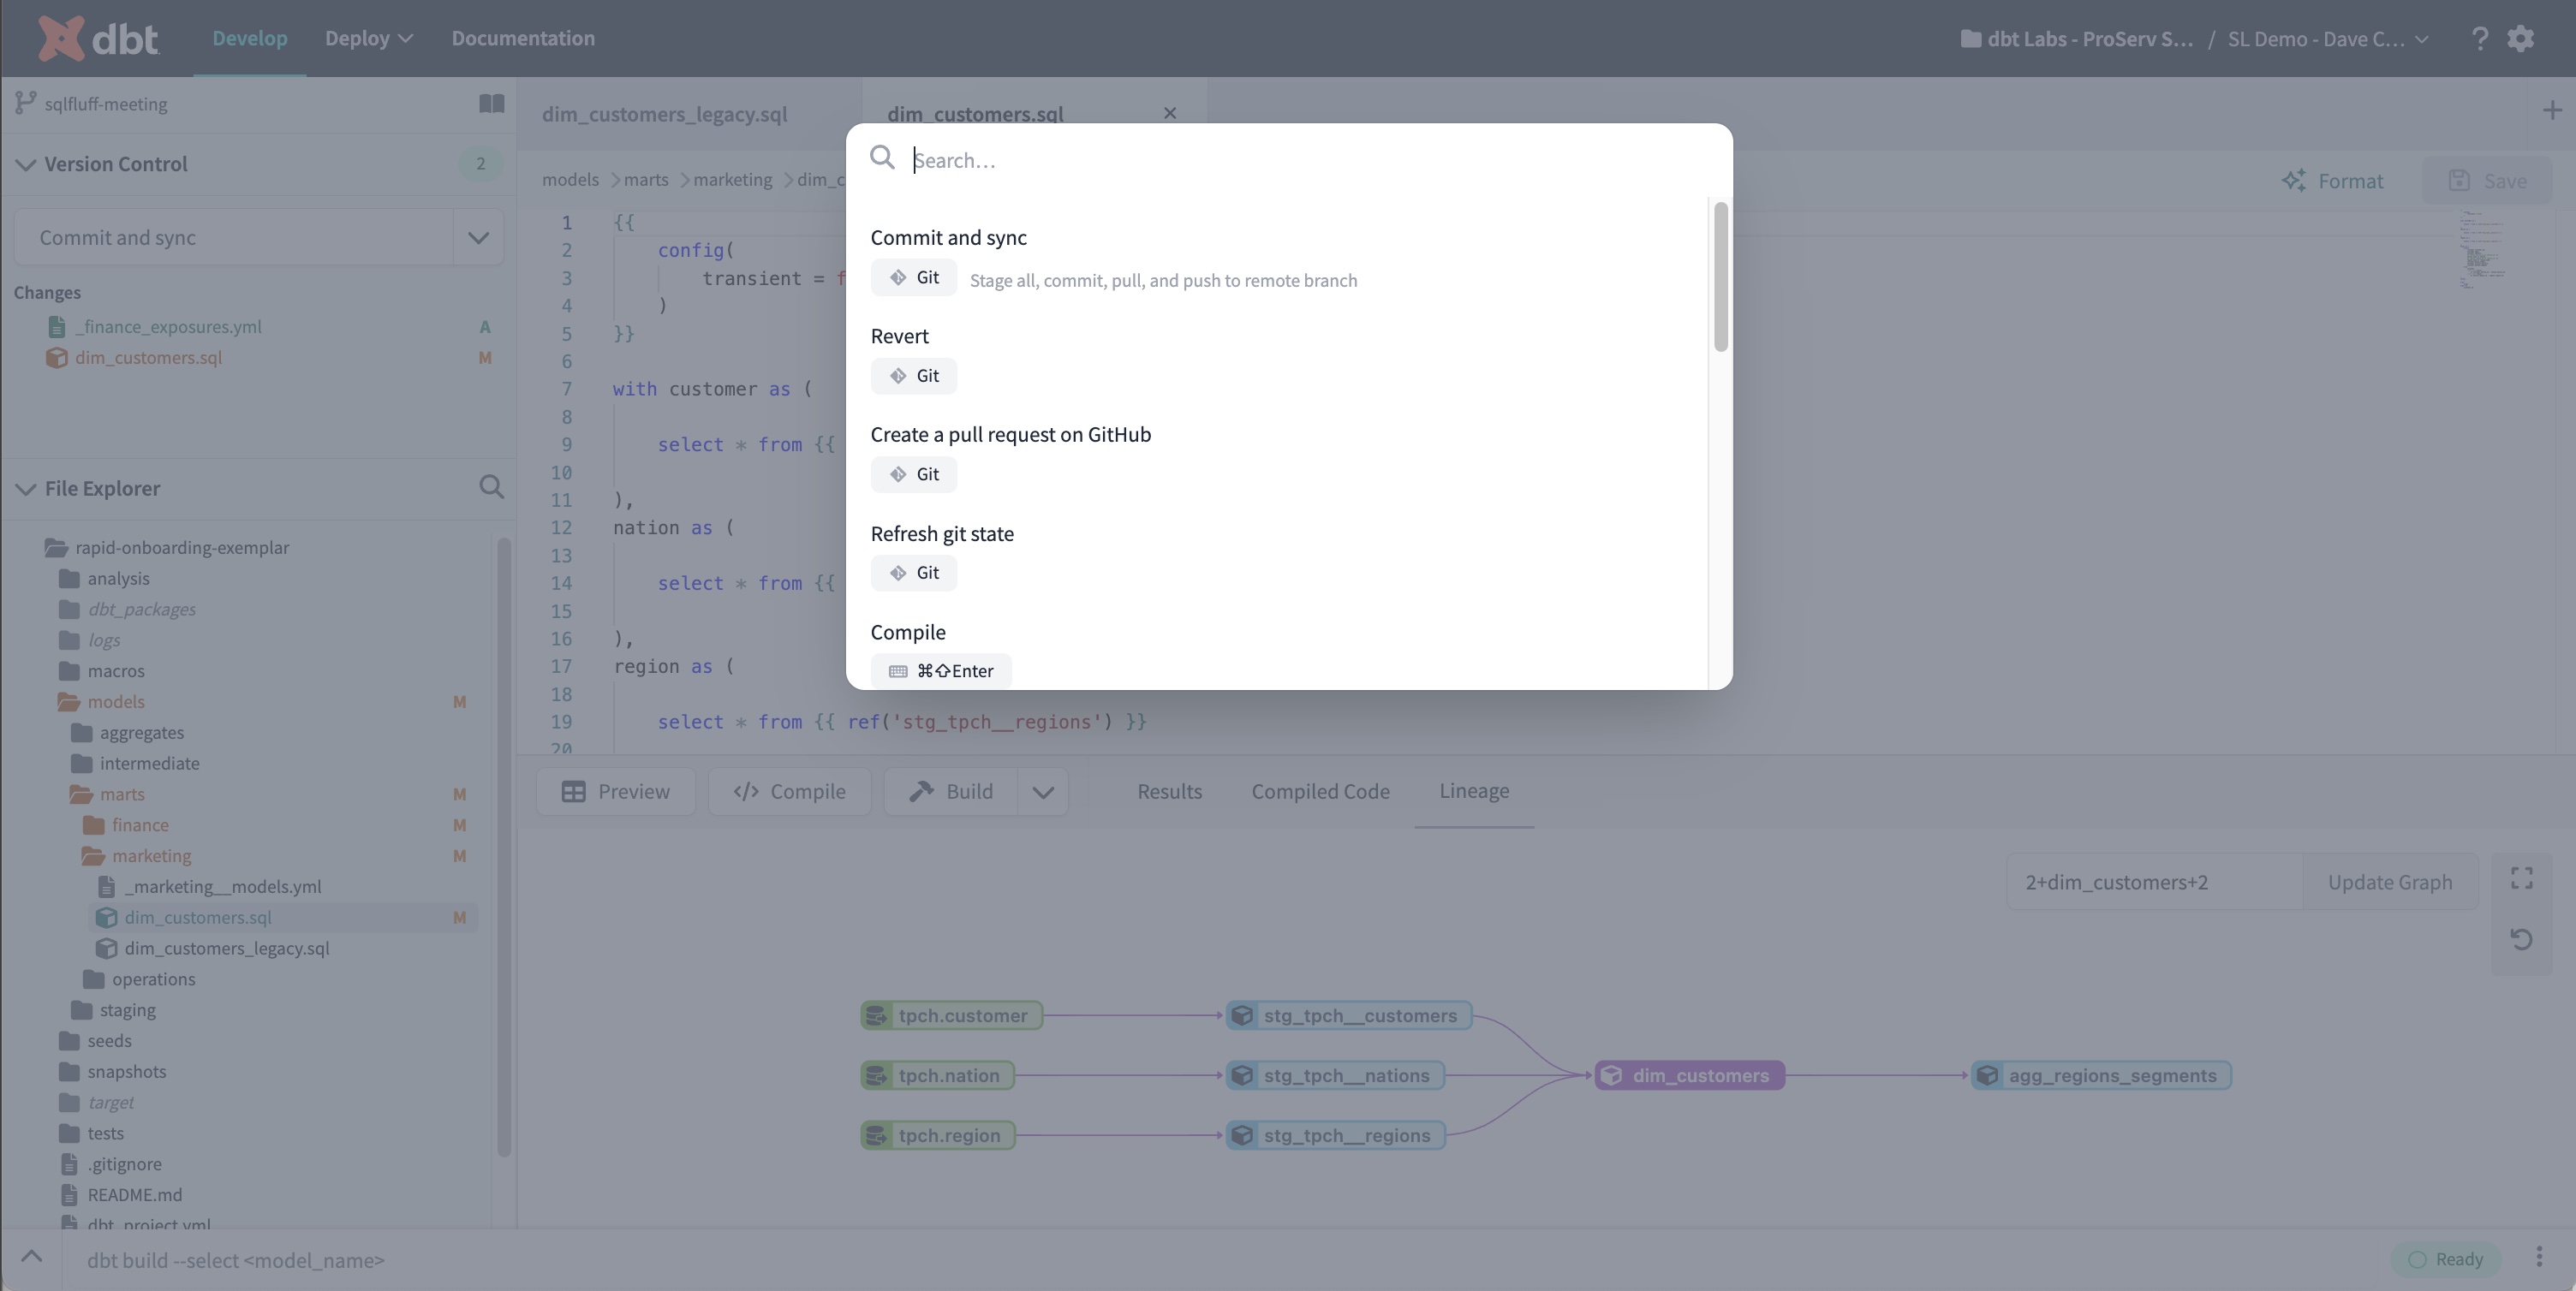Image resolution: width=2576 pixels, height=1291 pixels.
Task: Click the dbt logo
Action: (x=97, y=38)
